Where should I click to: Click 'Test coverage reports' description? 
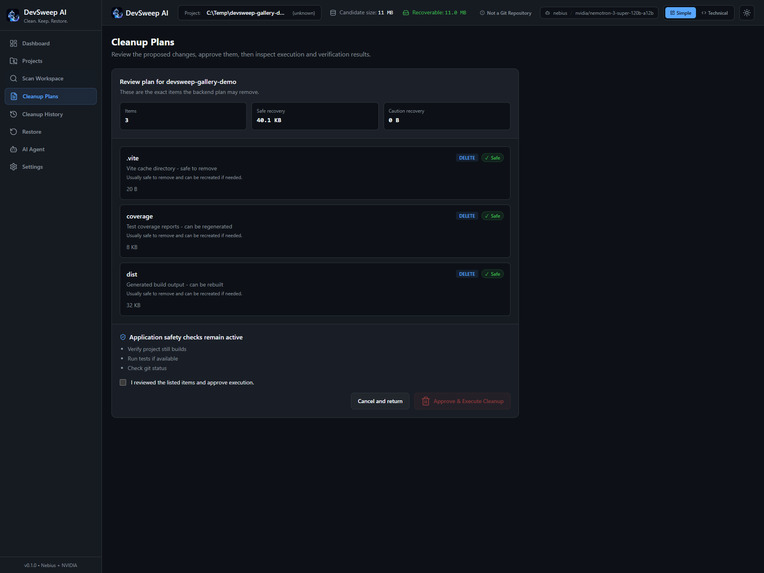point(179,227)
